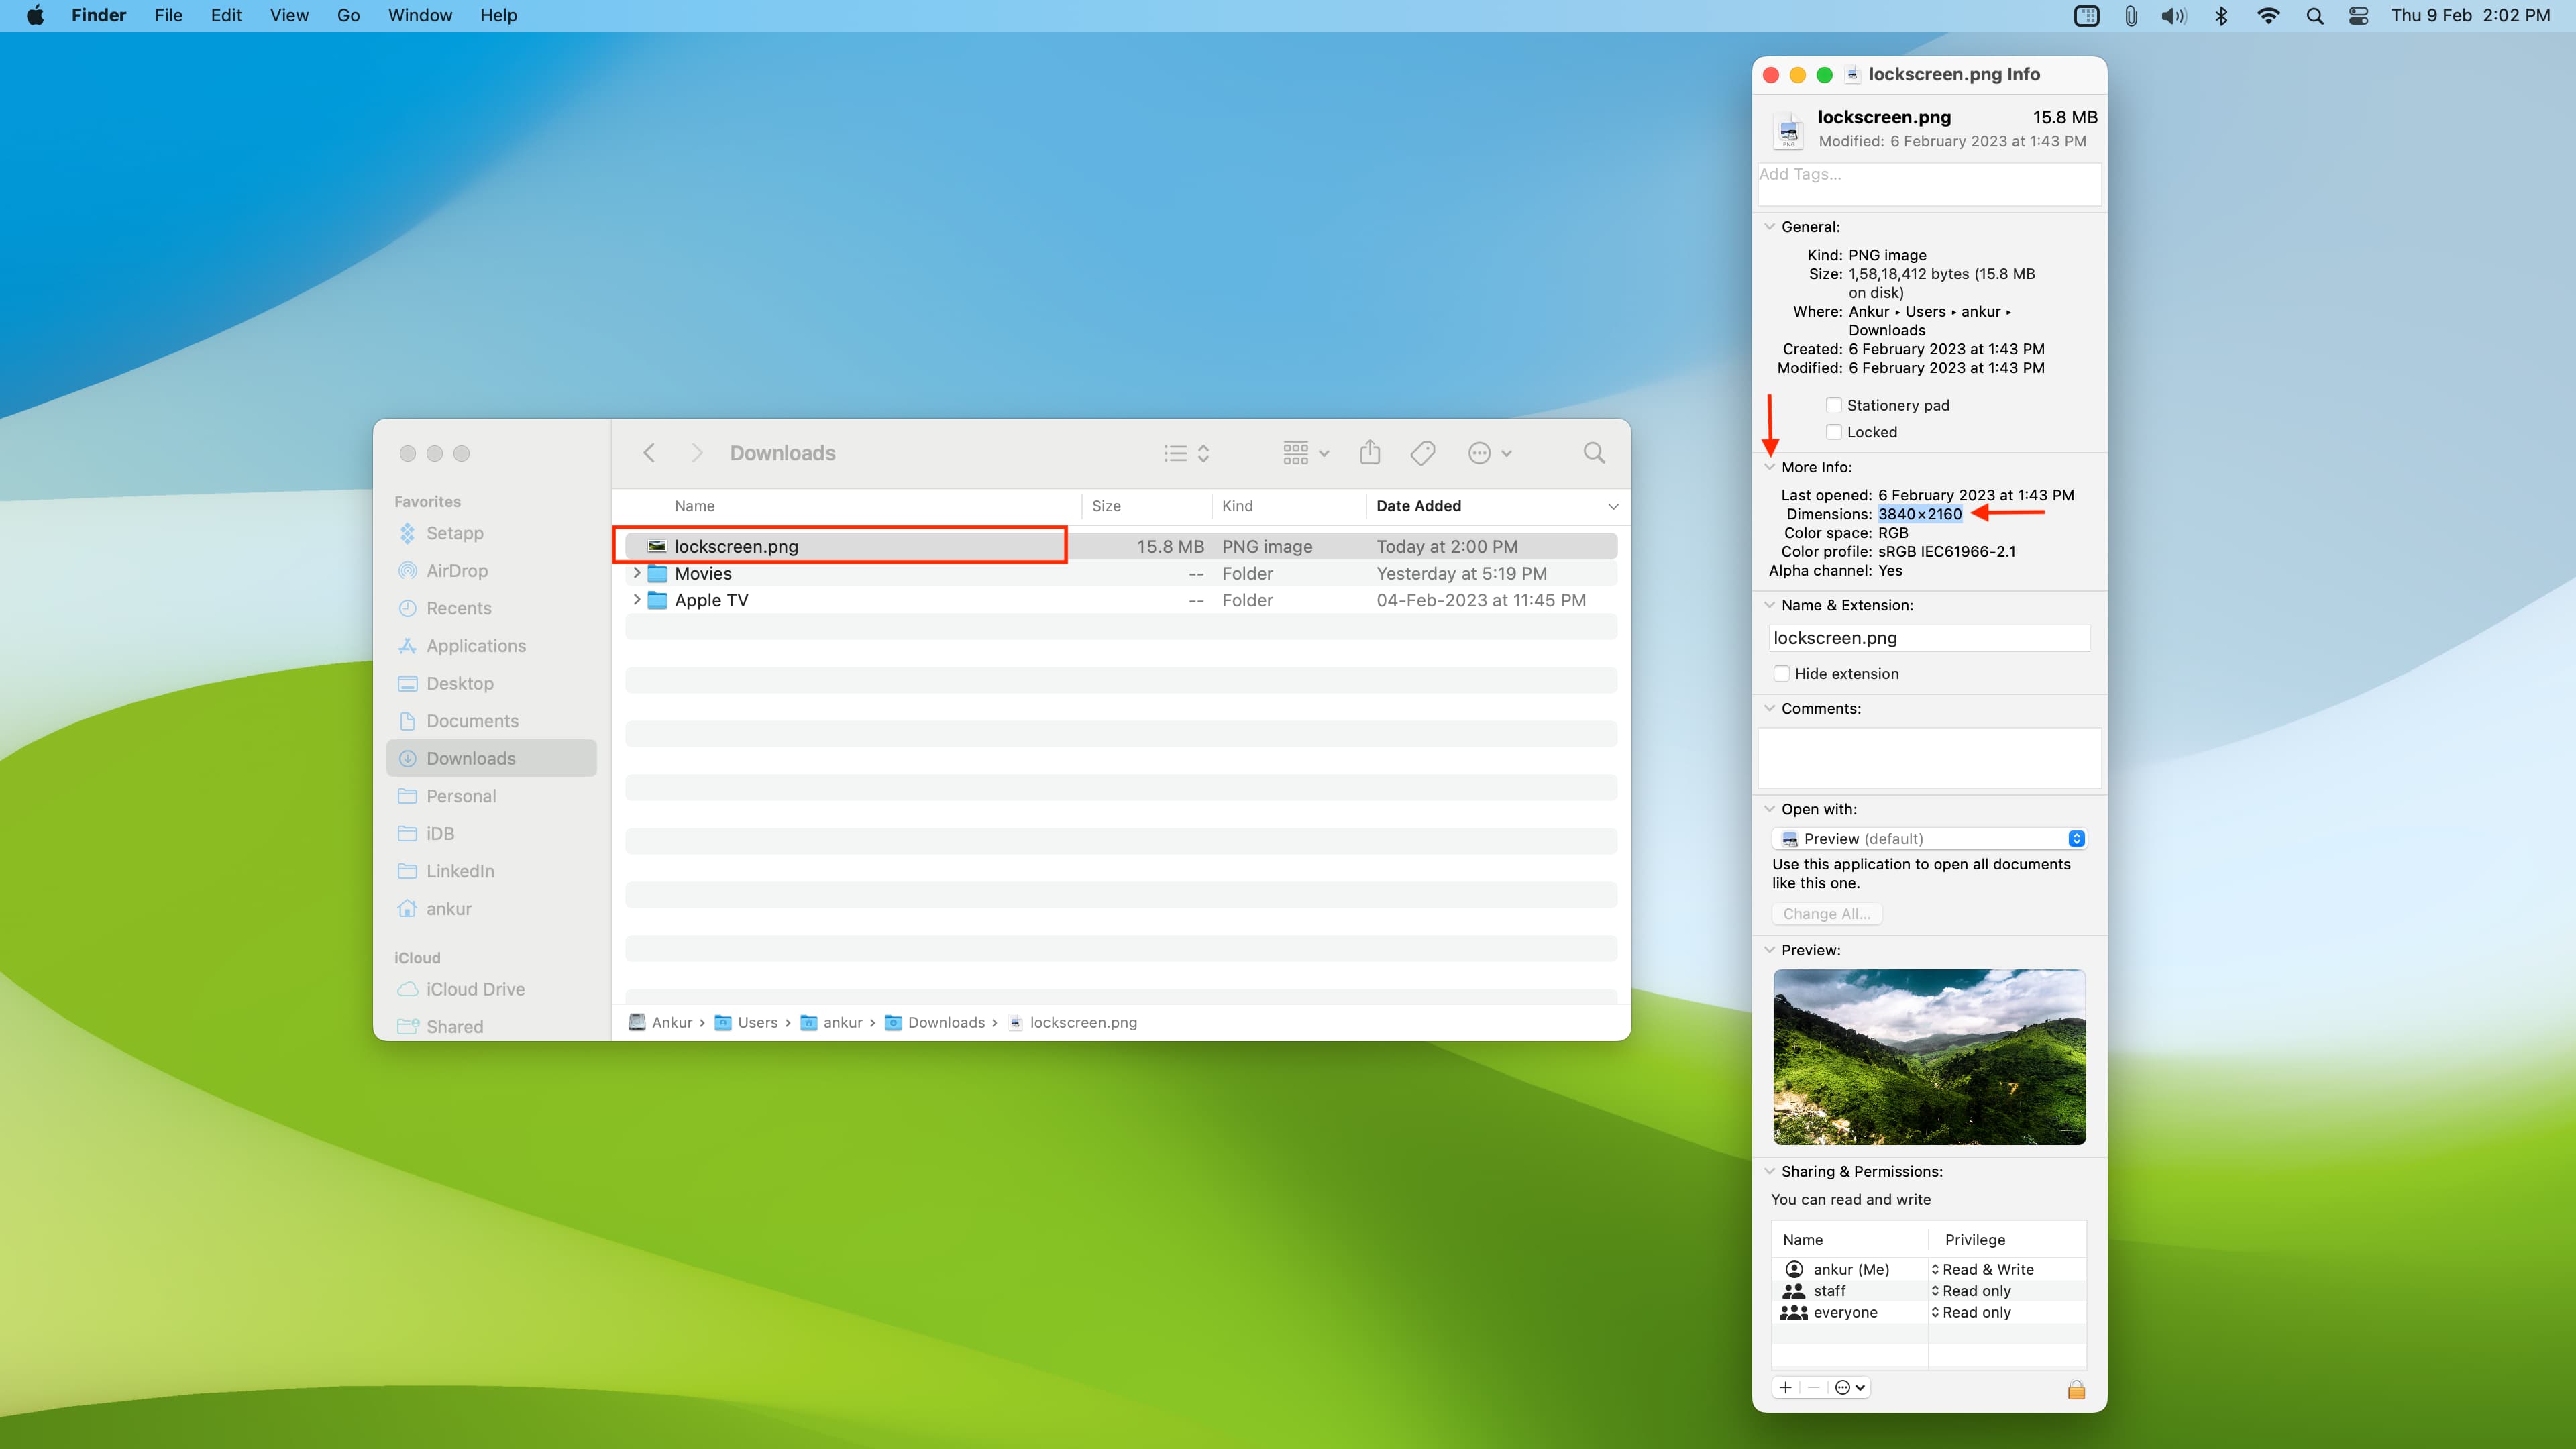This screenshot has width=2576, height=1449.
Task: Collapse the Name & Extension section
Action: 1769,605
